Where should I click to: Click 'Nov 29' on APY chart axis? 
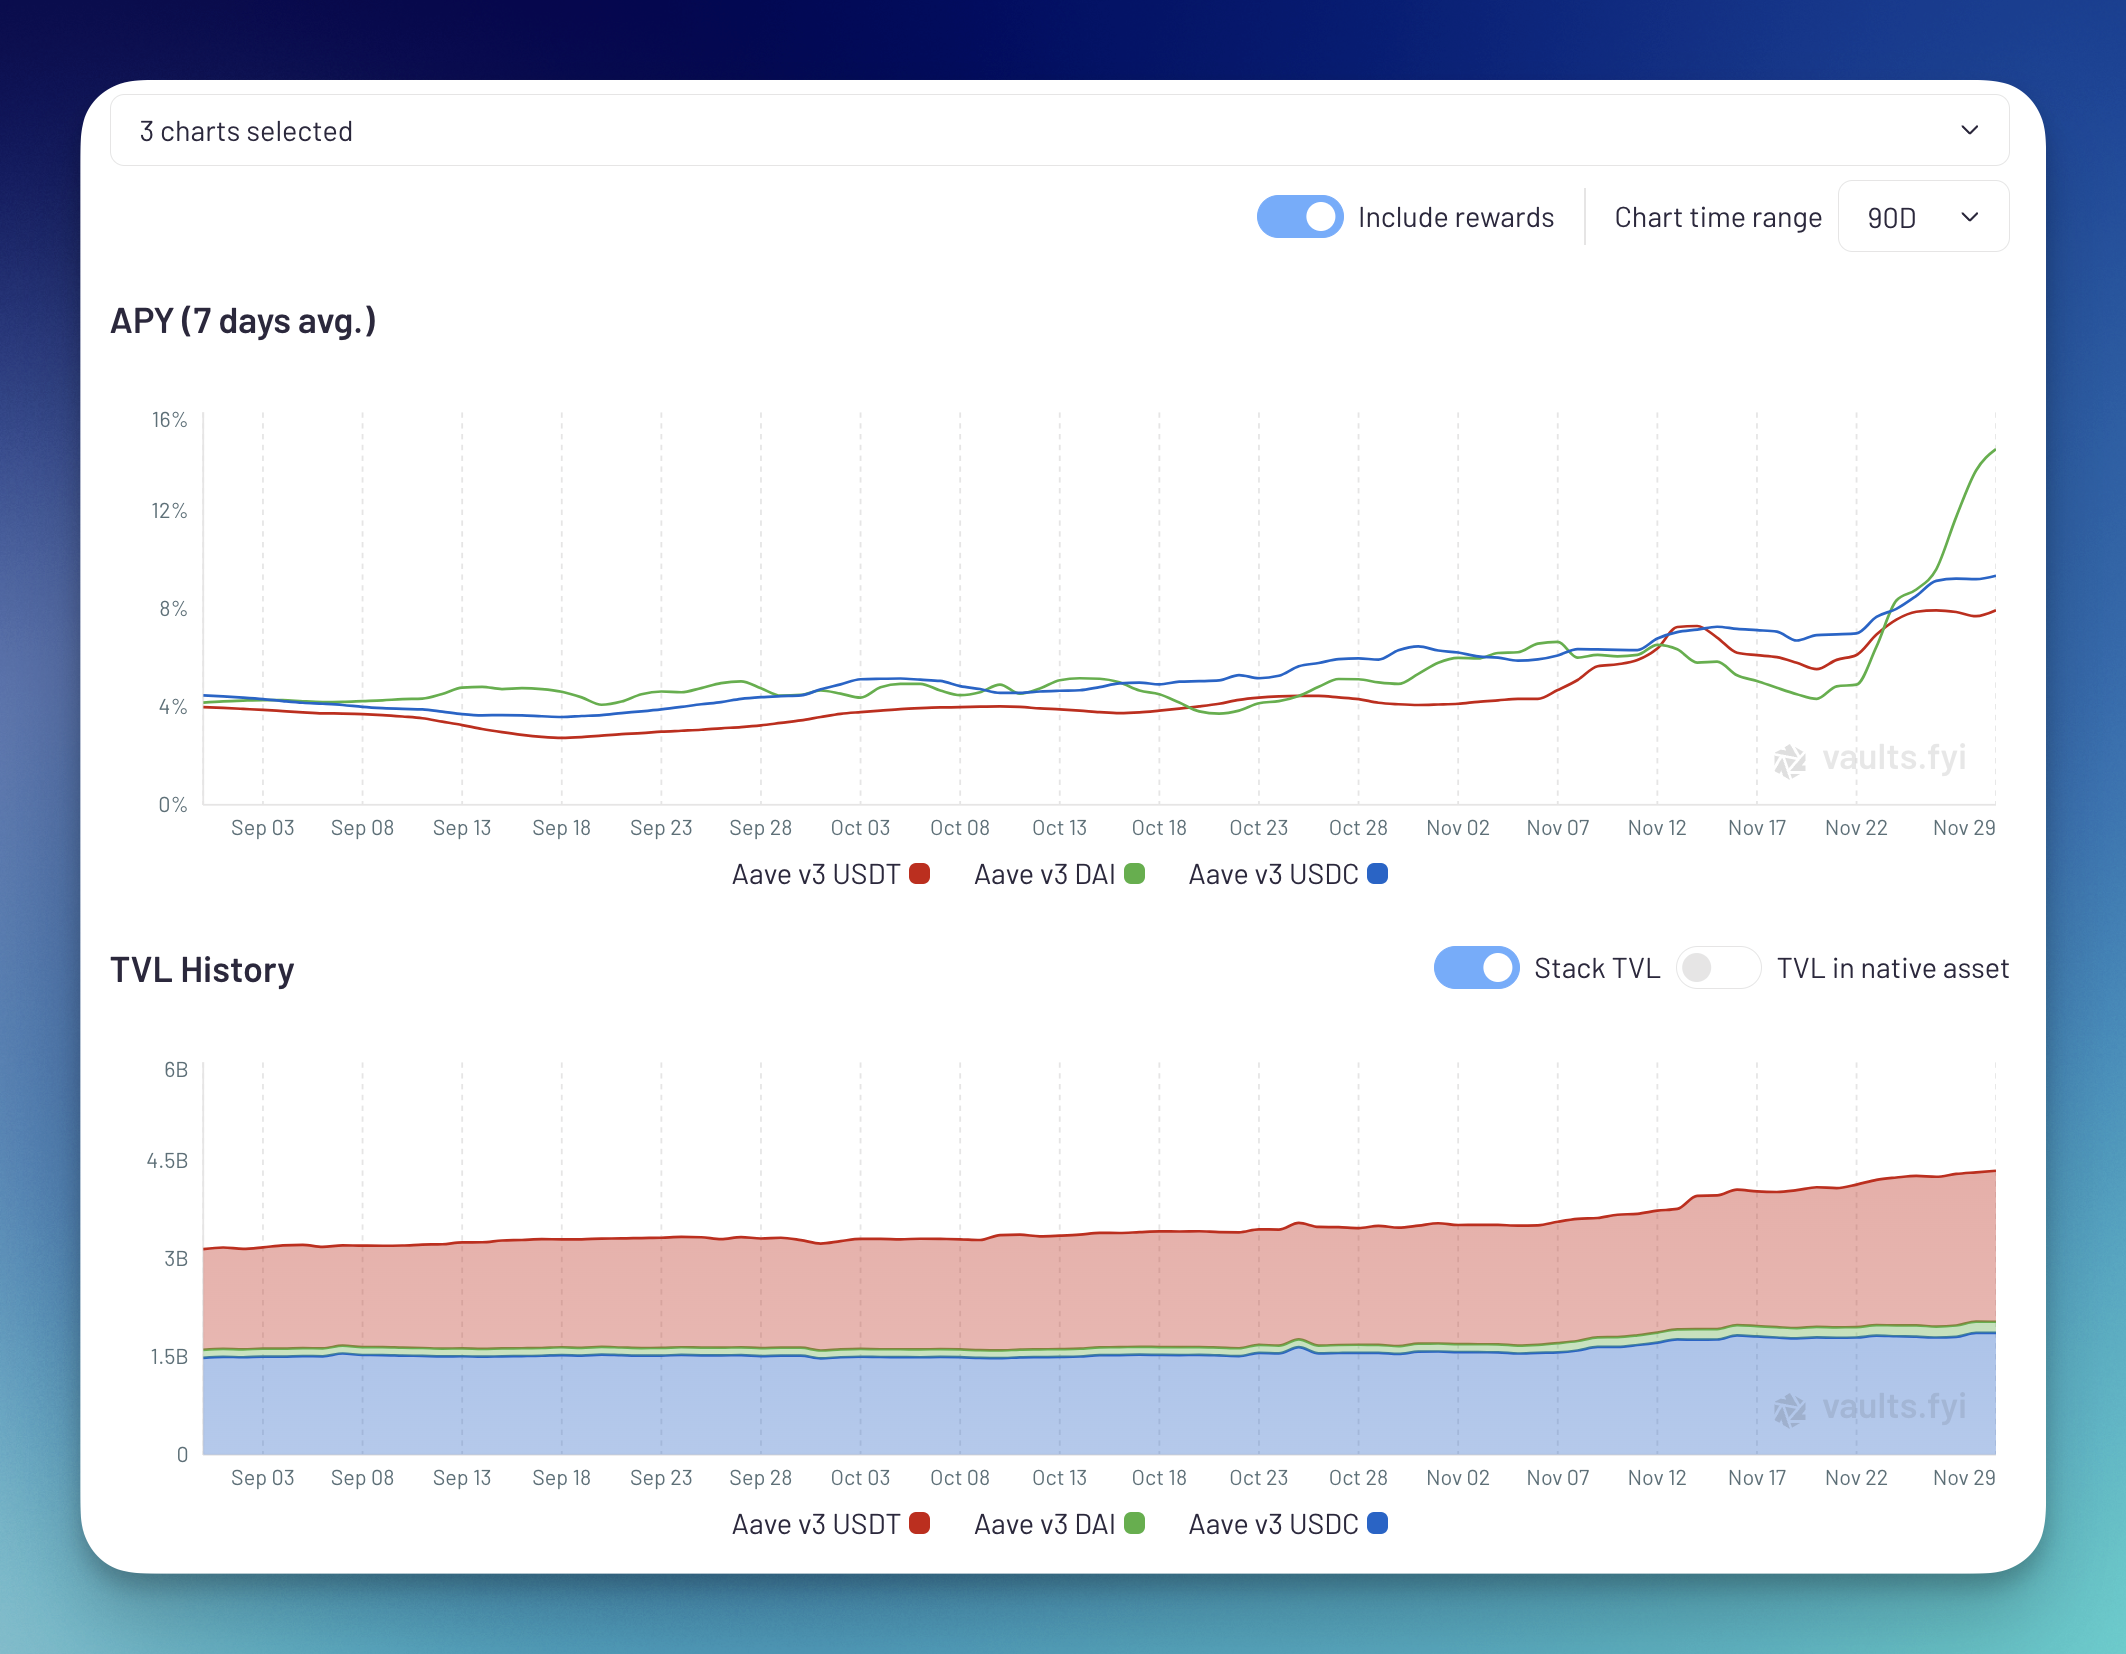point(1963,828)
